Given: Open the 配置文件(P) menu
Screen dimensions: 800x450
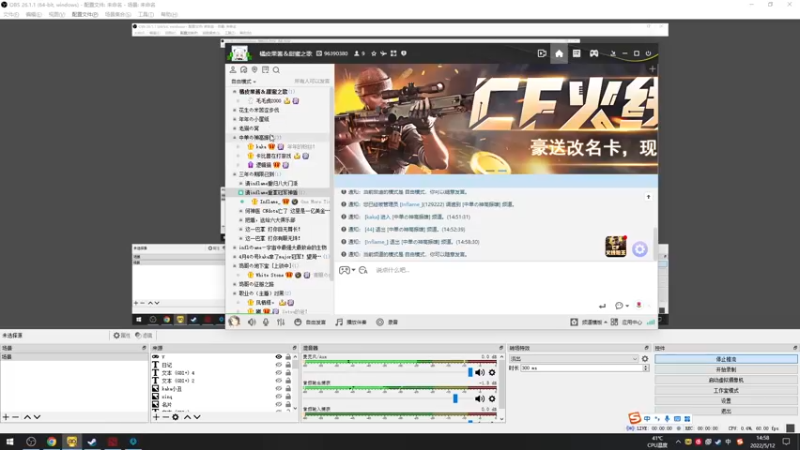Looking at the screenshot, I should tap(85, 14).
